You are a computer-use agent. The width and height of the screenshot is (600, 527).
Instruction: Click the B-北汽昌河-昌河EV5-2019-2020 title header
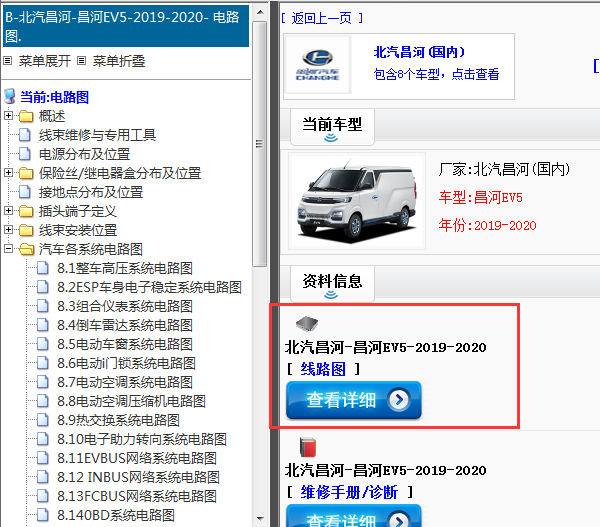pyautogui.click(x=126, y=26)
